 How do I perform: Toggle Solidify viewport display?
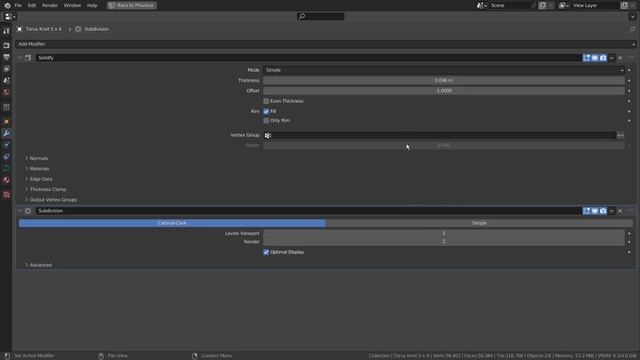pos(595,58)
